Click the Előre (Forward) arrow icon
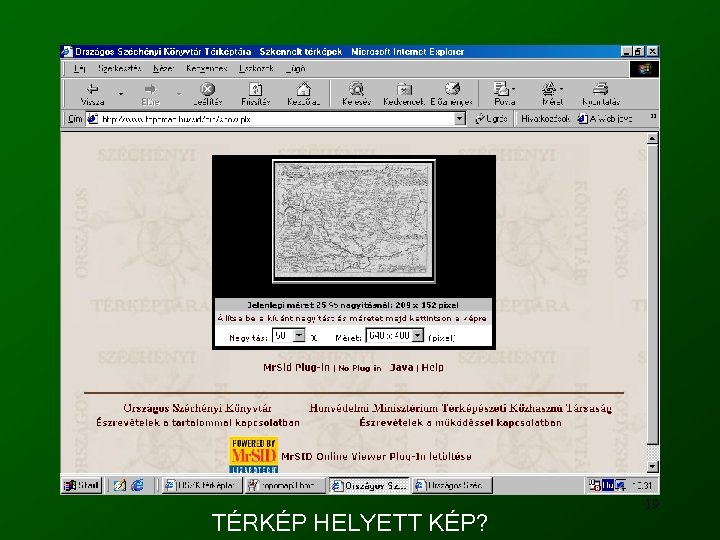 pos(150,89)
